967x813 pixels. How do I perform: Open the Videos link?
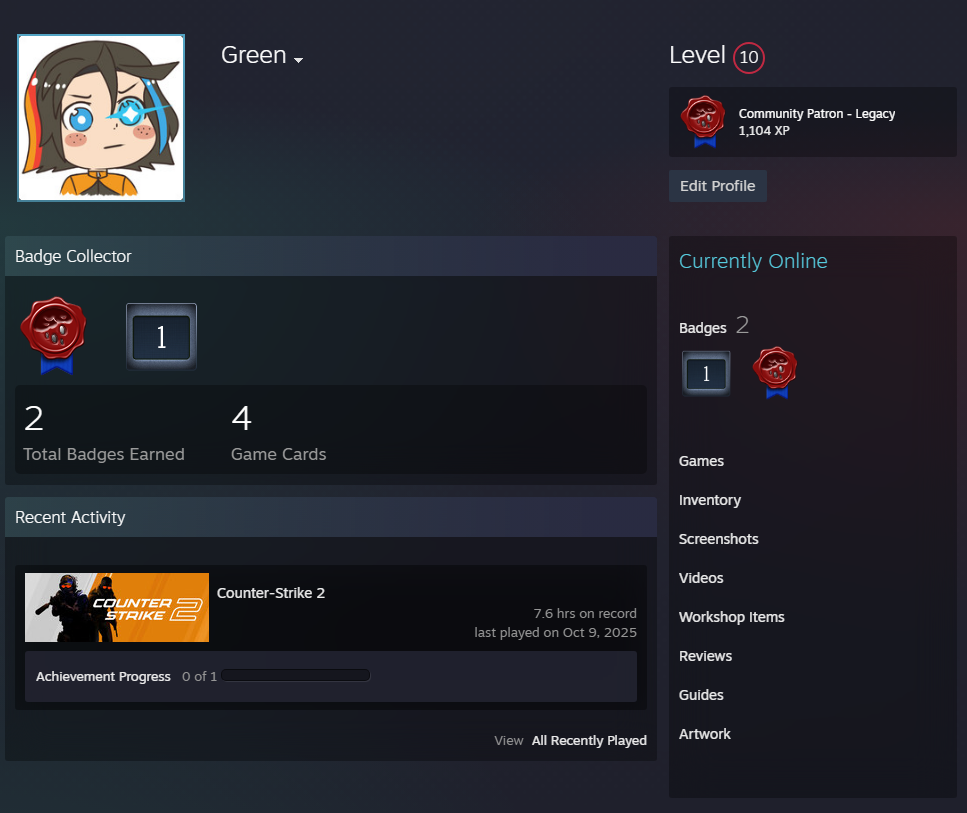(701, 578)
